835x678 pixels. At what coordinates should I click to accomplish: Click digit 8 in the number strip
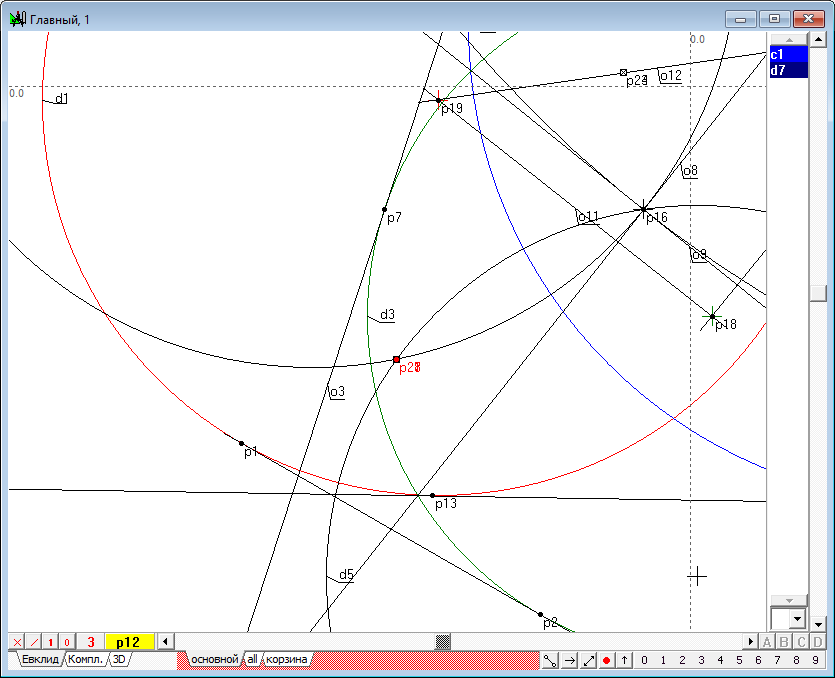tap(796, 660)
